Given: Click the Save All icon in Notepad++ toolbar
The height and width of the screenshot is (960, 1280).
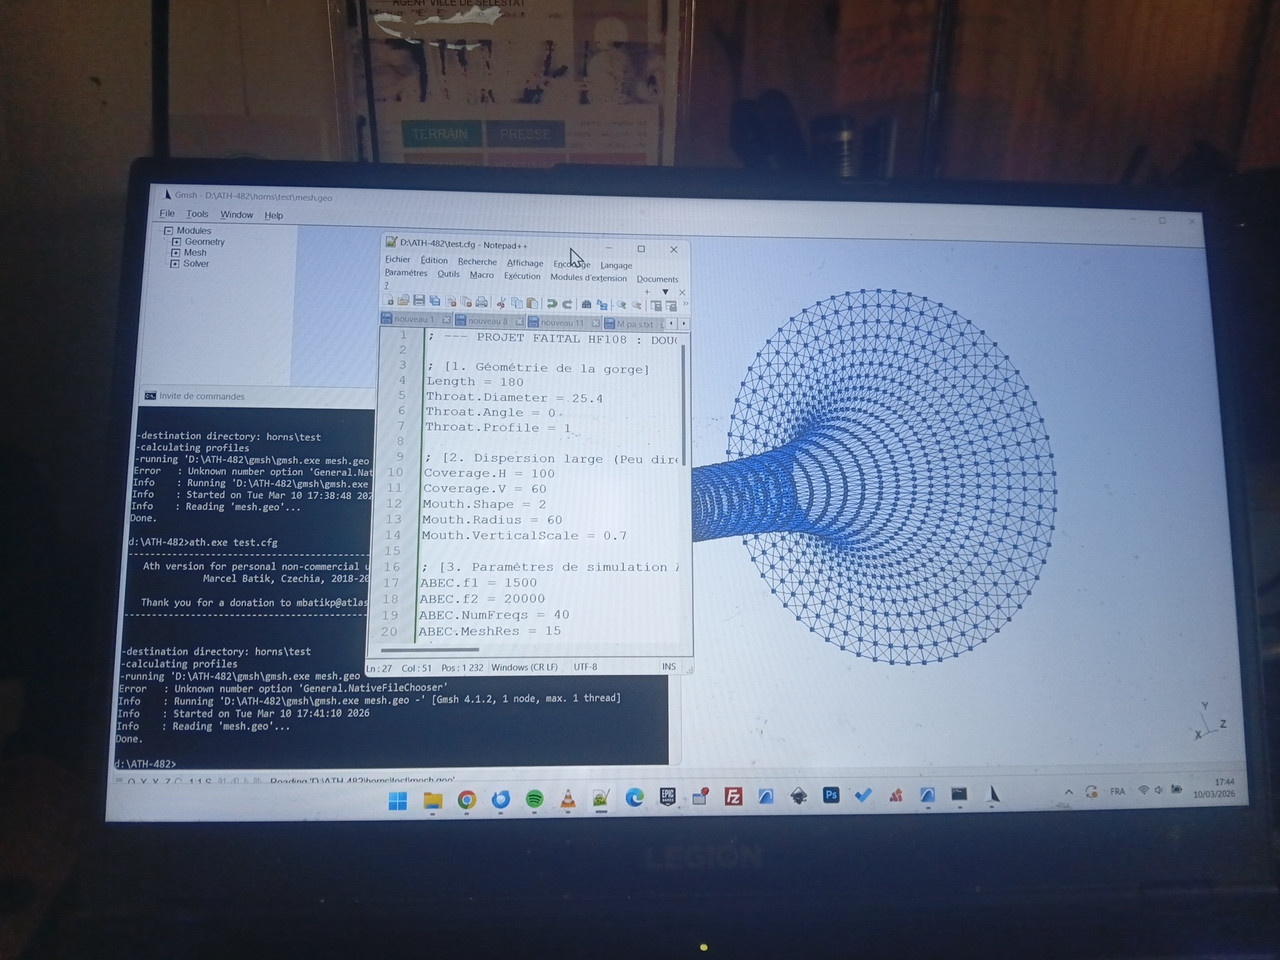Looking at the screenshot, I should click(x=435, y=301).
